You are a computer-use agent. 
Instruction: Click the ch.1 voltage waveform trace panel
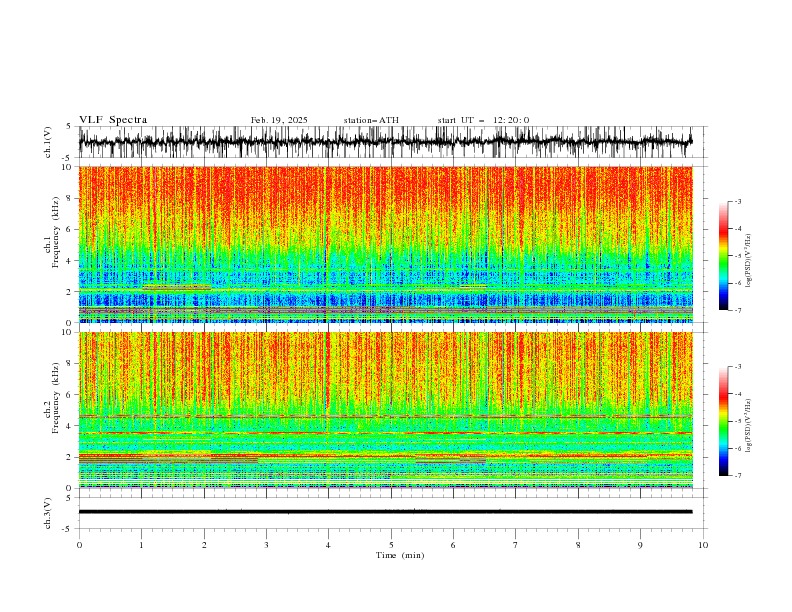(385, 142)
